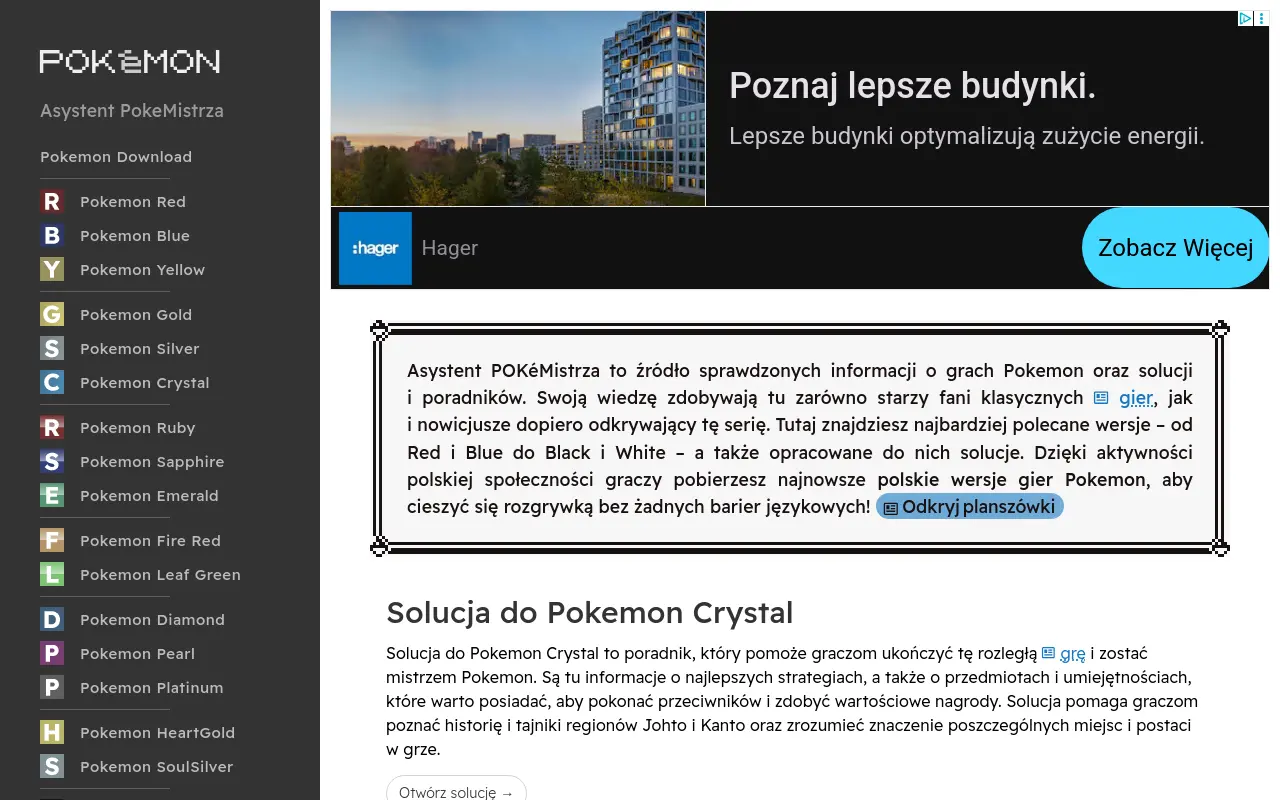Open the AdChoices icon on the banner
This screenshot has height=800, width=1280.
(x=1246, y=19)
